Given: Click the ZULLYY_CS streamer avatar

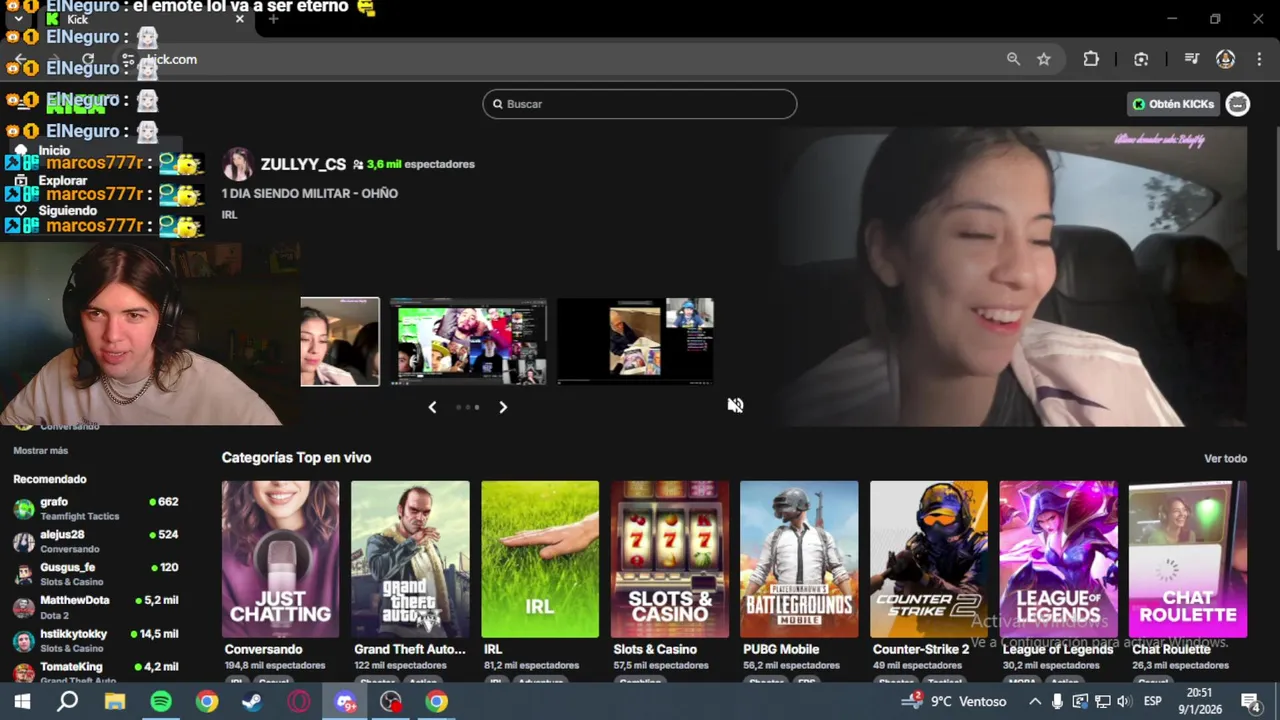Looking at the screenshot, I should point(237,164).
